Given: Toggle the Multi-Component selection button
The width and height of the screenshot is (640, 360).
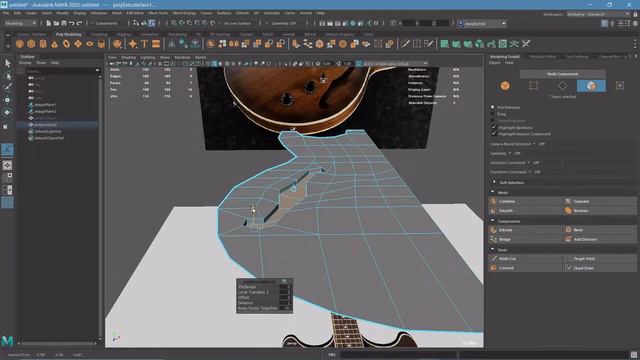Looking at the screenshot, I should click(x=562, y=74).
